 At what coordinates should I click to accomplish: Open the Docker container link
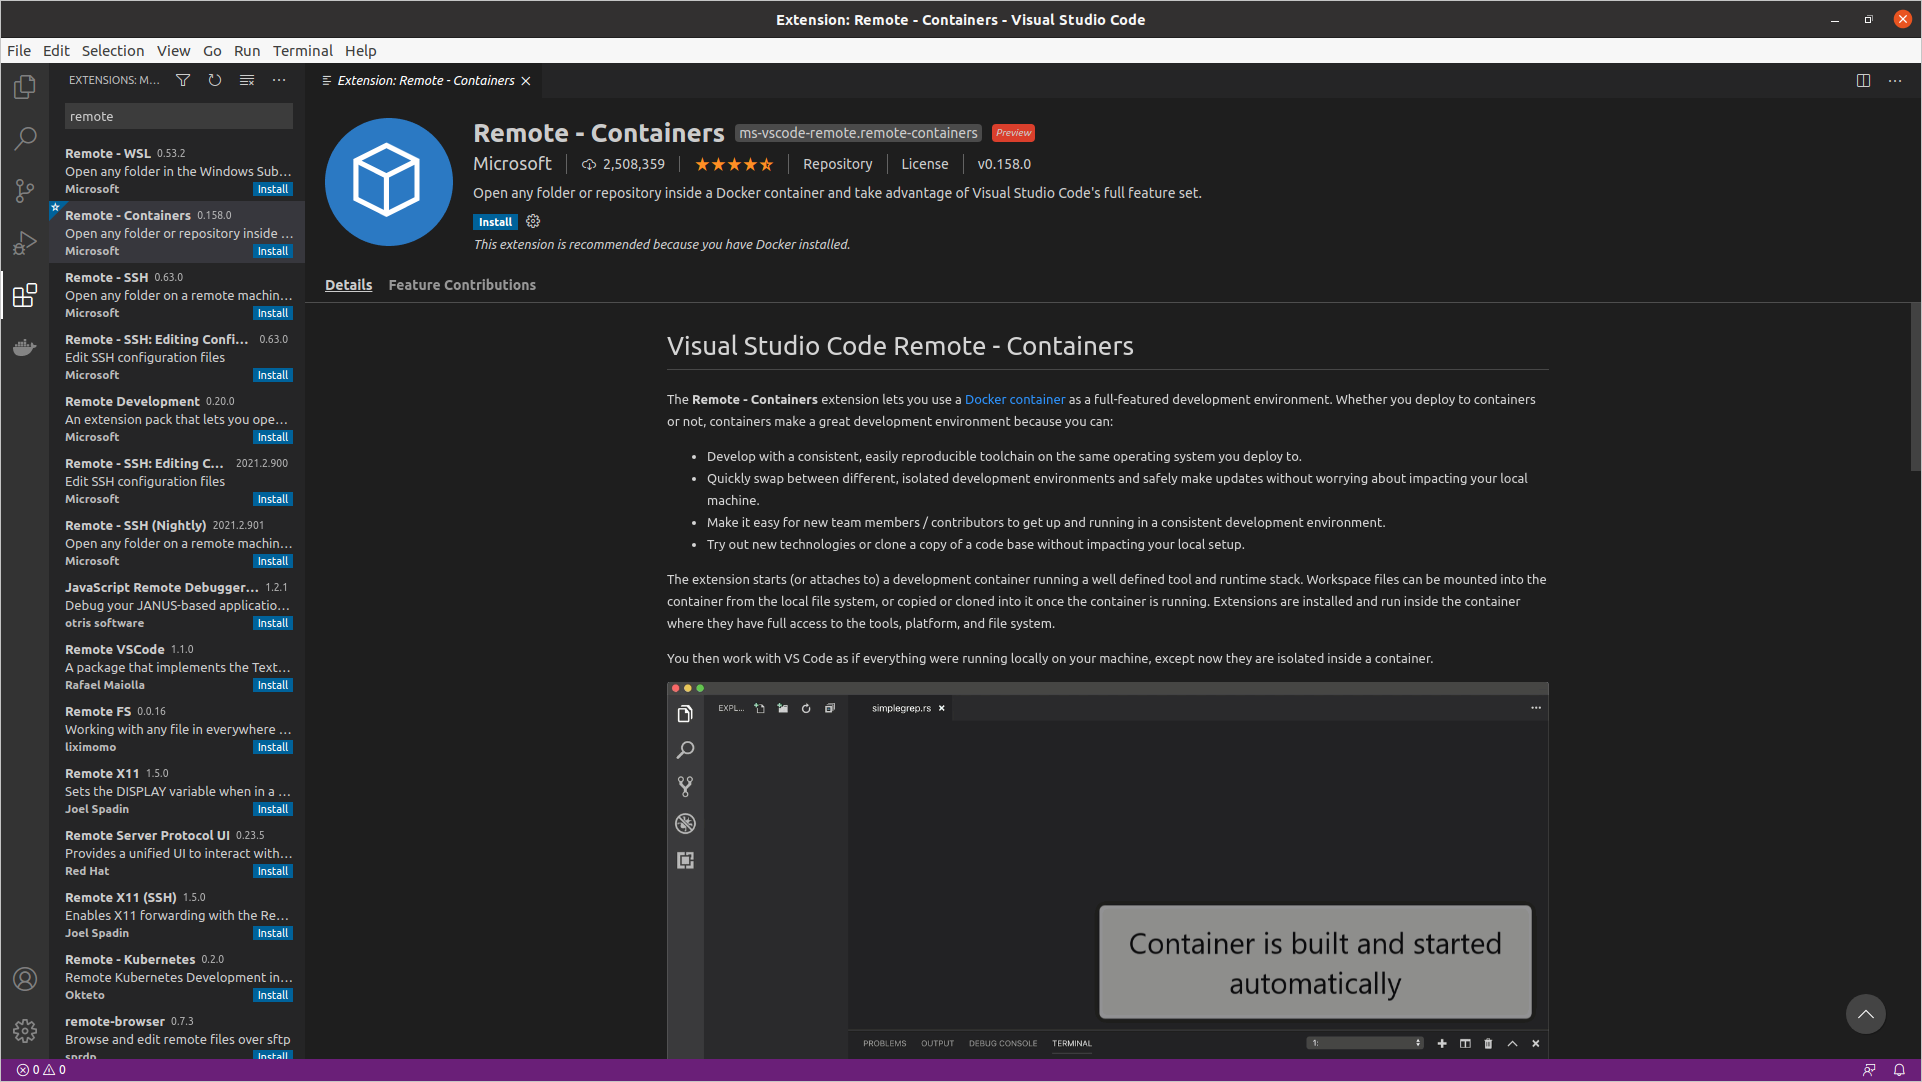pos(1015,399)
